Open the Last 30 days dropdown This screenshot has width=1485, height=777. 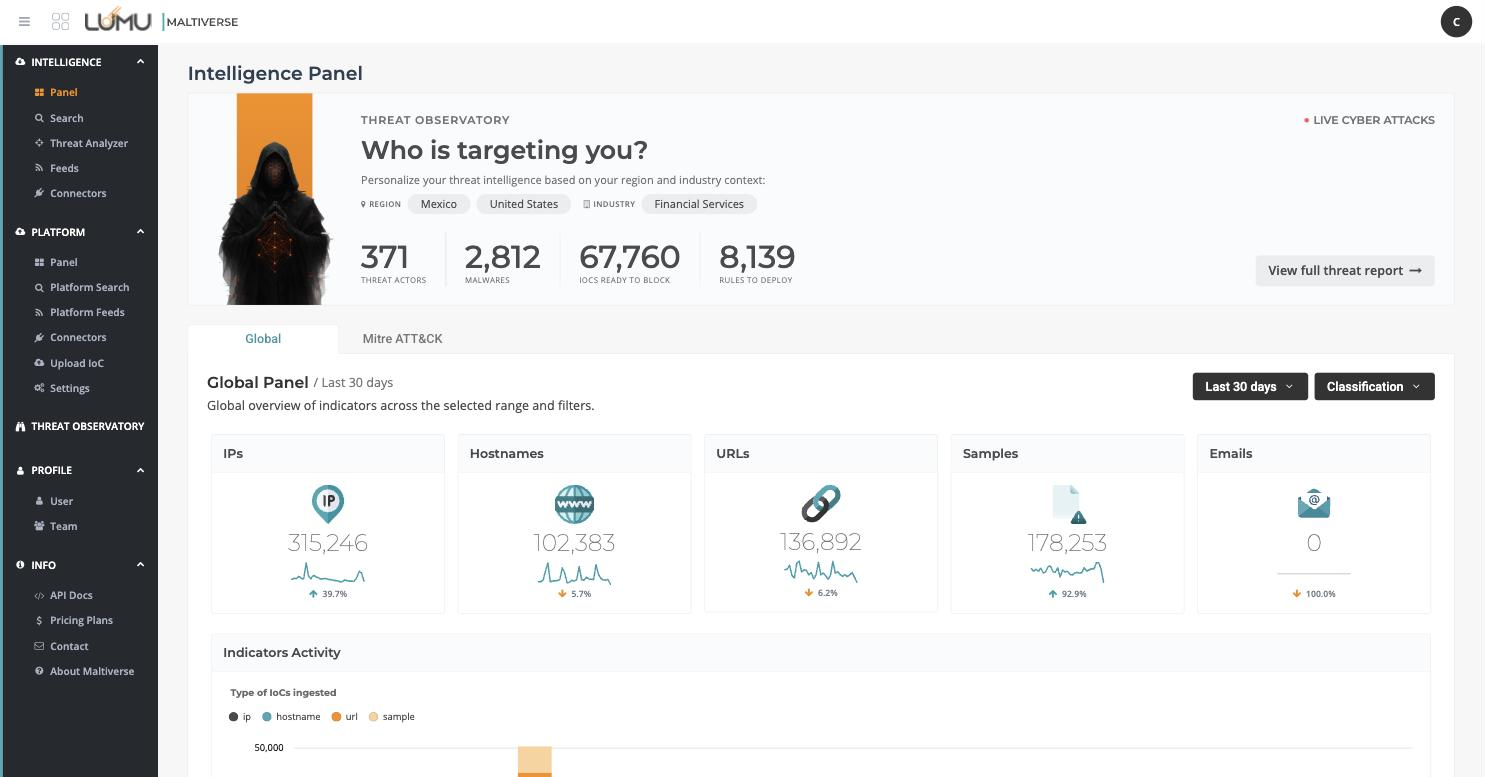[x=1250, y=386]
